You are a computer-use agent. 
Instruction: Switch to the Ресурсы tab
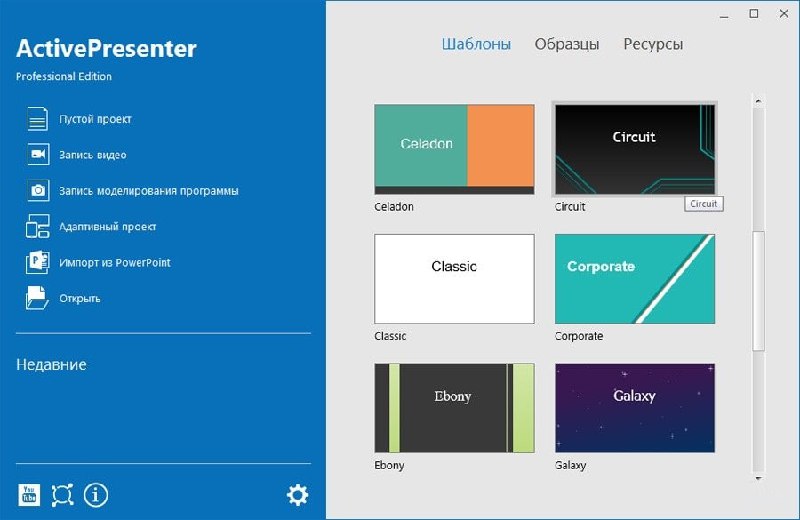click(653, 44)
